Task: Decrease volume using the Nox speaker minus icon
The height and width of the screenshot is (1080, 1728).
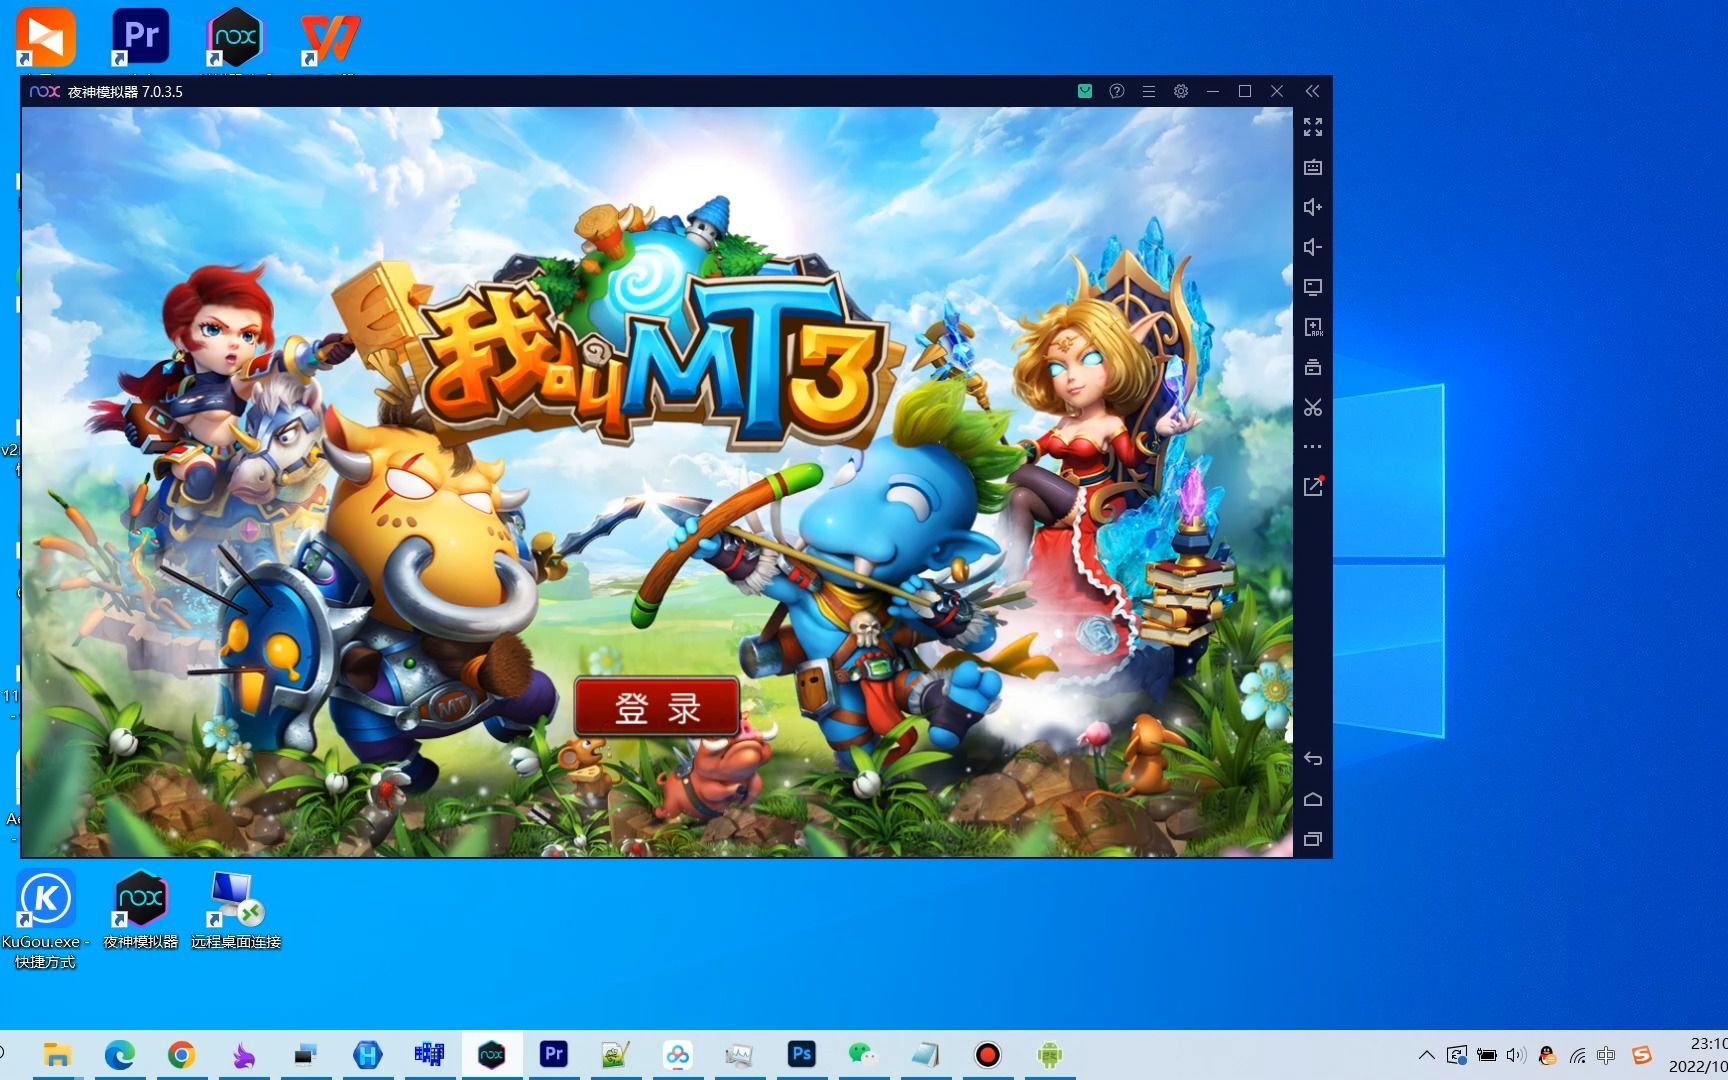Action: (x=1313, y=247)
